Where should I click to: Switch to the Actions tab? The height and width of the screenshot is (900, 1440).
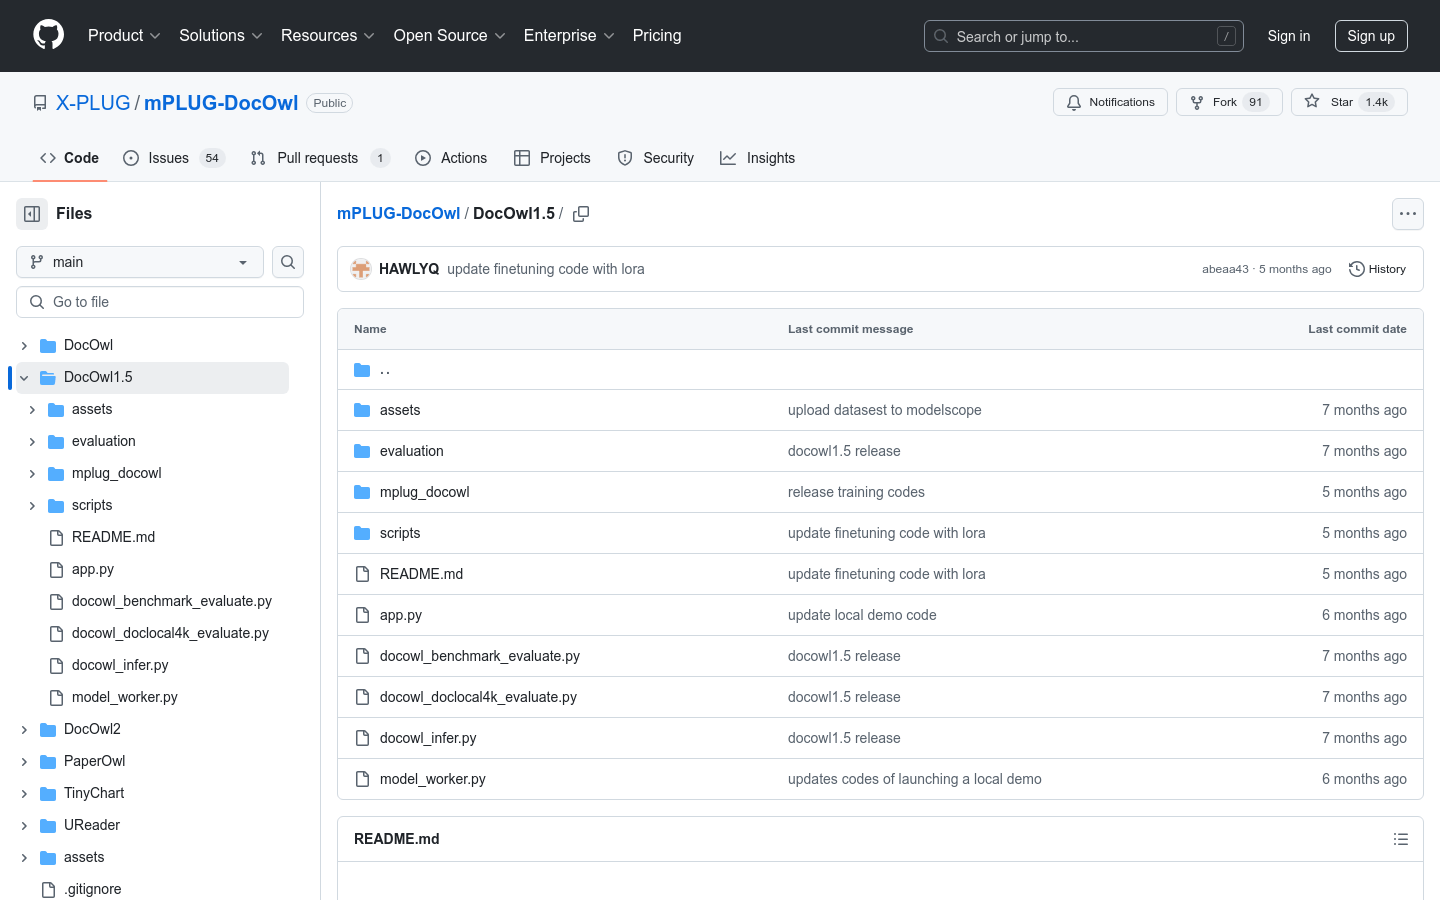(x=451, y=158)
